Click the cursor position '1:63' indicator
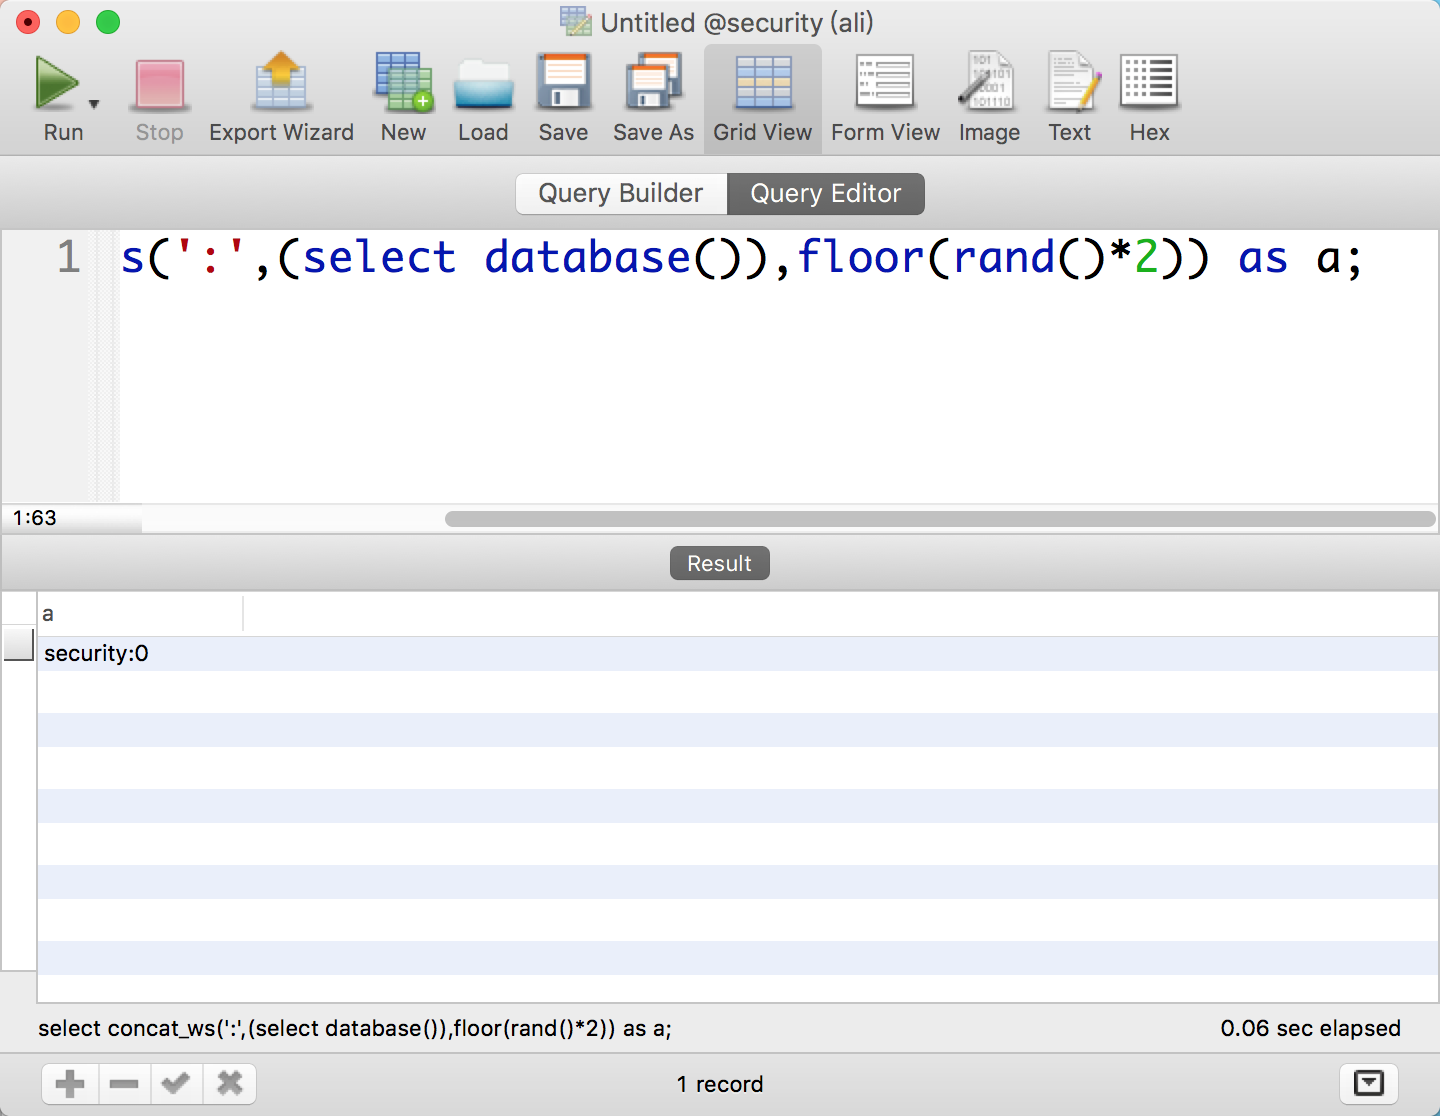Image resolution: width=1440 pixels, height=1116 pixels. (35, 518)
